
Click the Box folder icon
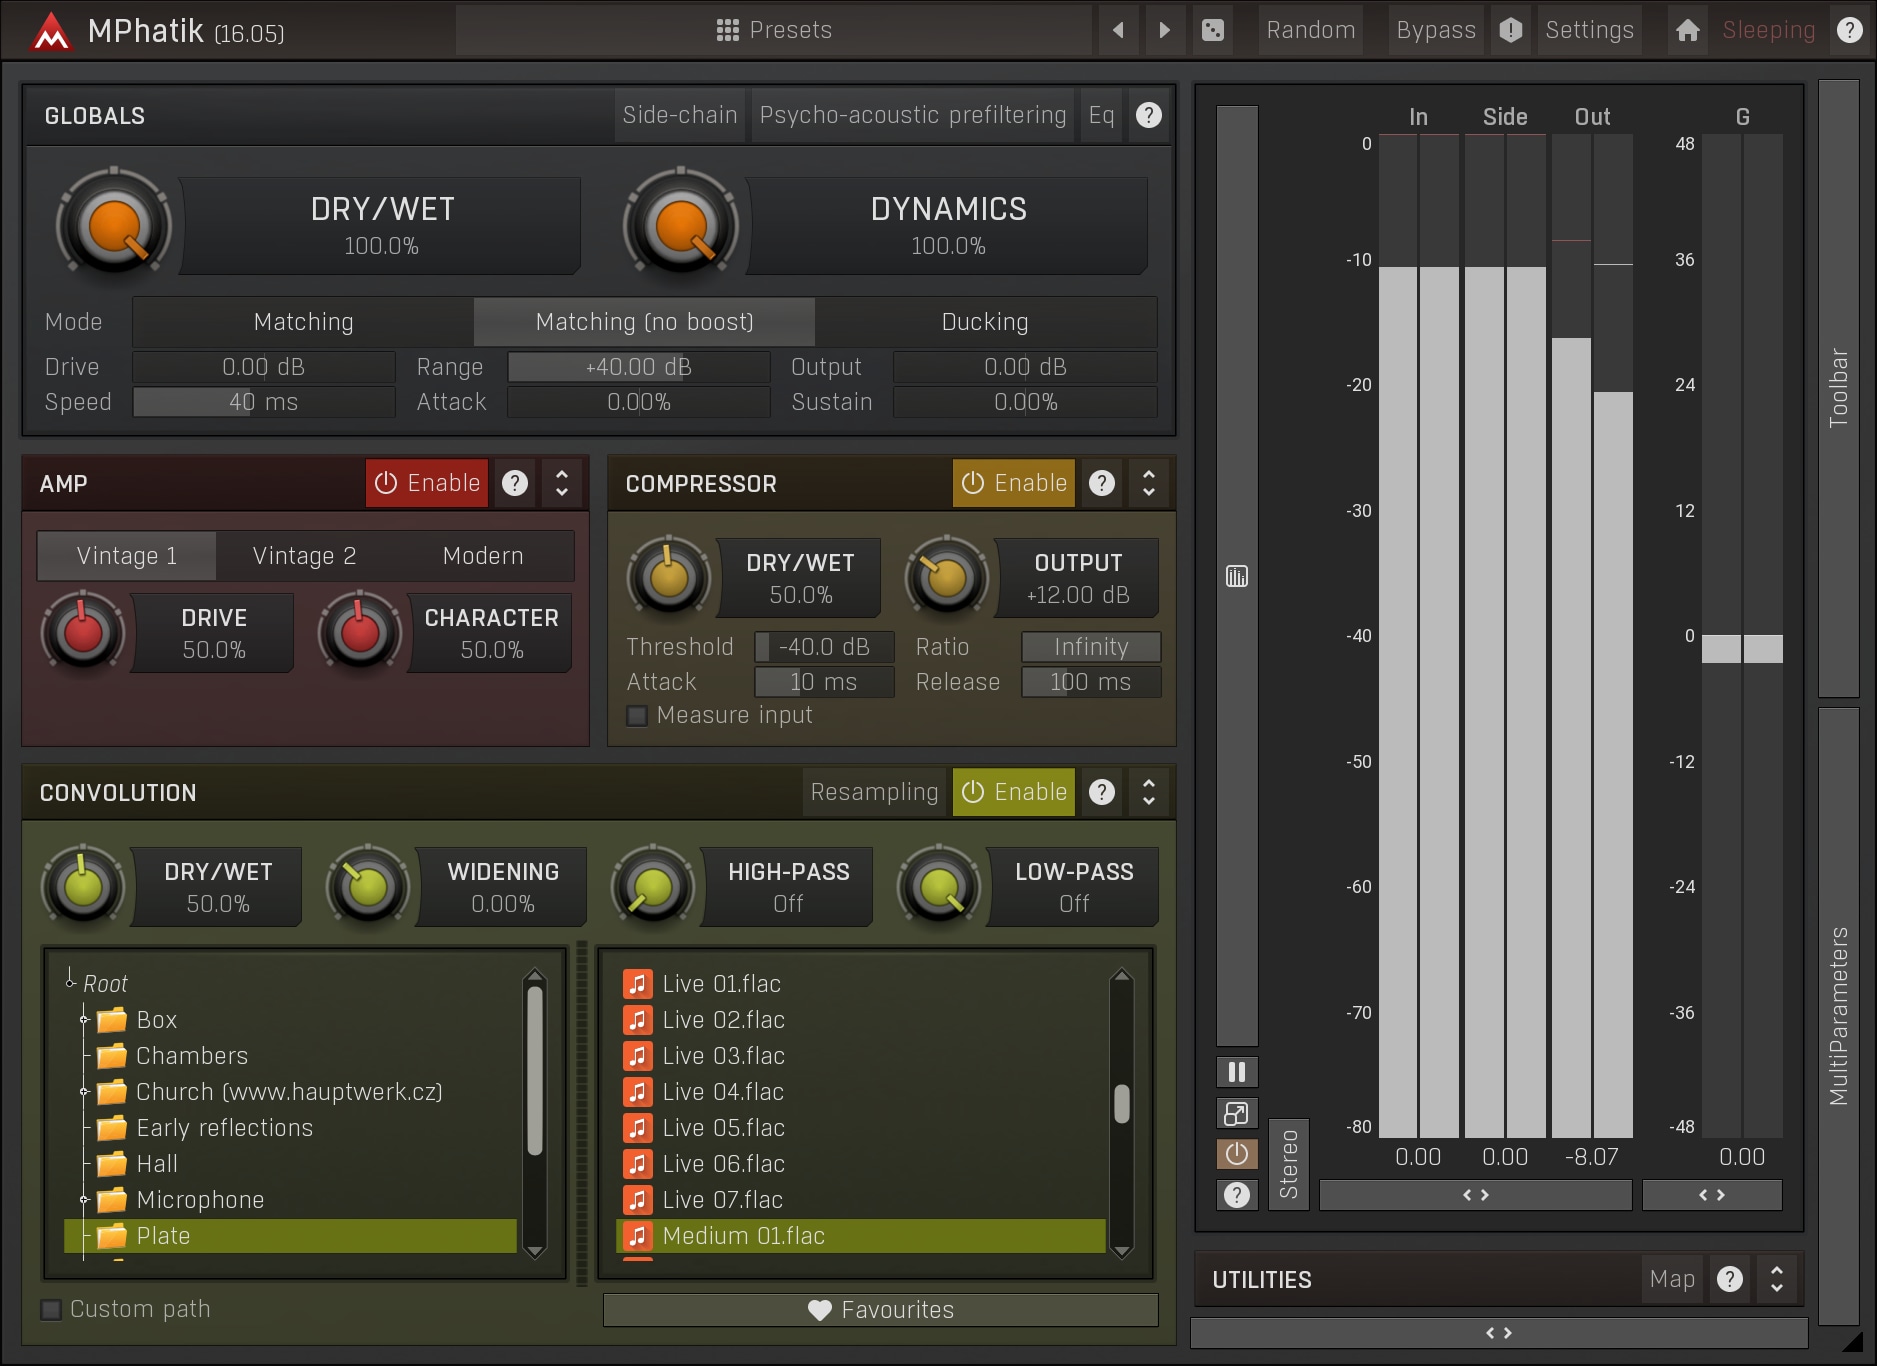click(112, 1020)
